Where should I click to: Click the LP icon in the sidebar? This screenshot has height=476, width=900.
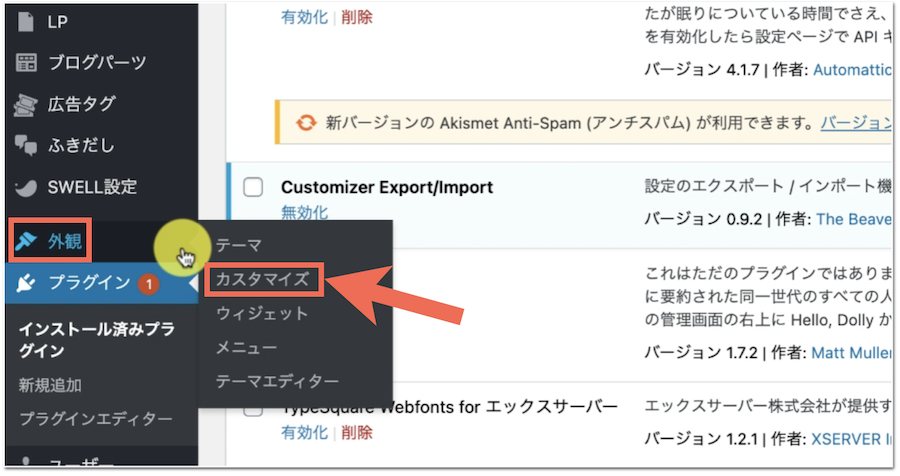pos(27,22)
